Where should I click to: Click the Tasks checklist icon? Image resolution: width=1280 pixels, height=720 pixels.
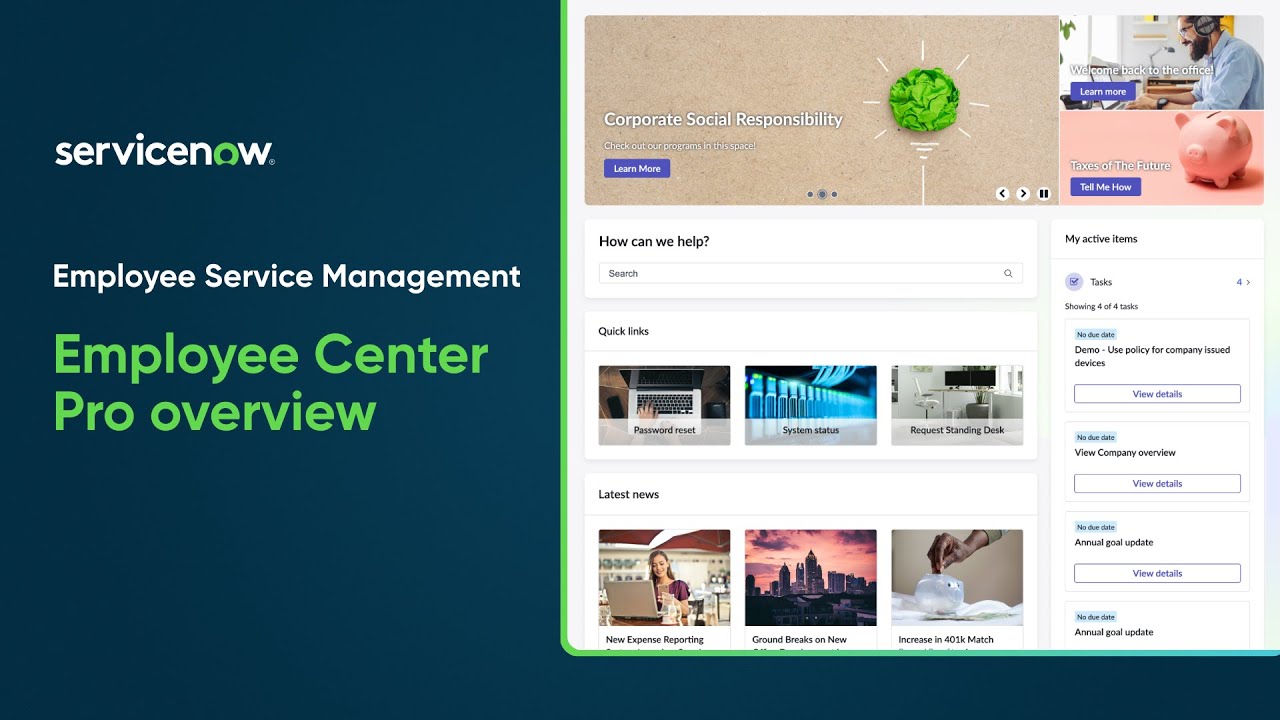point(1074,282)
